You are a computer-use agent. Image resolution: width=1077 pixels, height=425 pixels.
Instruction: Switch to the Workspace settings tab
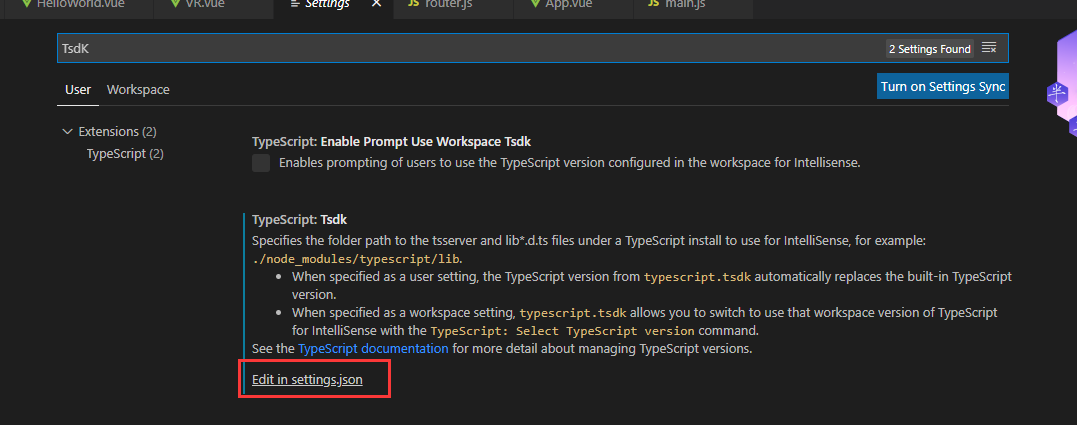[x=138, y=90]
